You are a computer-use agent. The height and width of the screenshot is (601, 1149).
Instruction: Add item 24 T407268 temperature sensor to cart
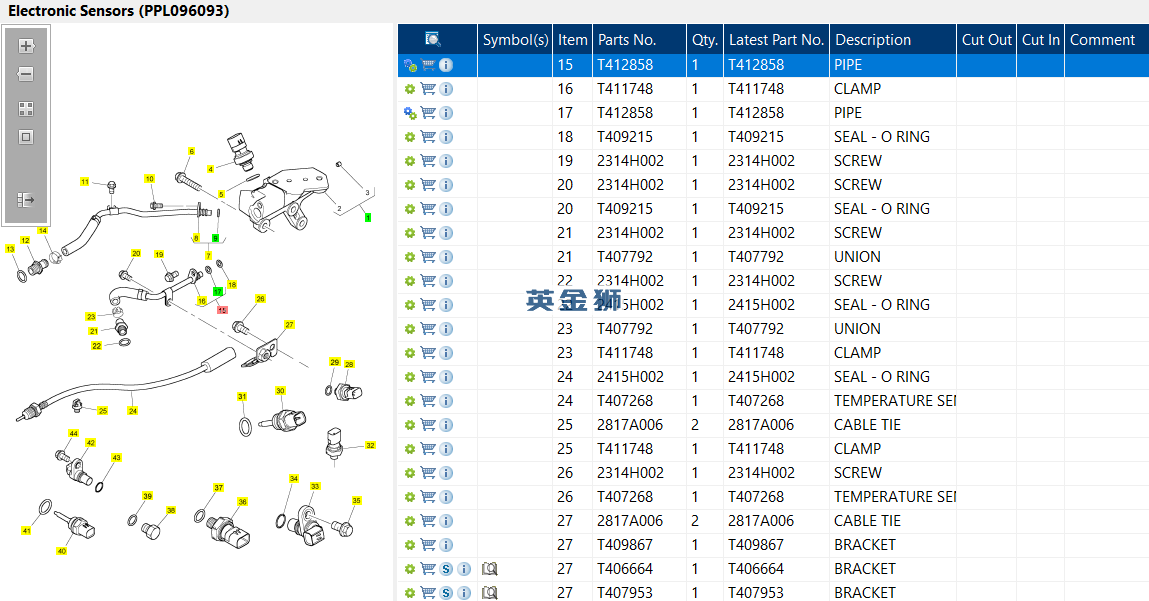(429, 401)
